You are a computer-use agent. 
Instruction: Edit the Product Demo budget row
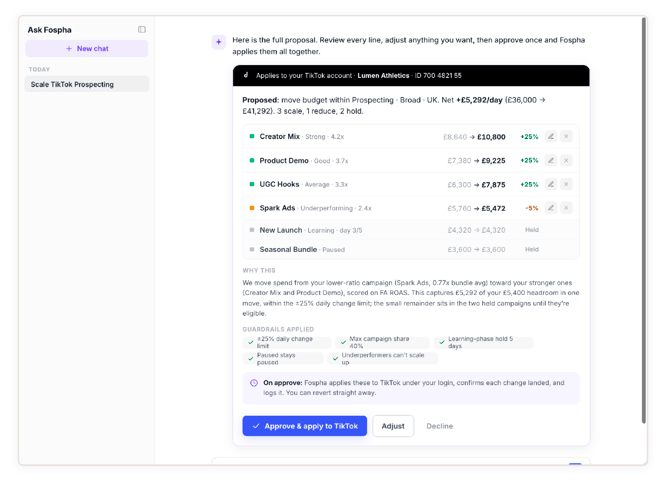551,160
